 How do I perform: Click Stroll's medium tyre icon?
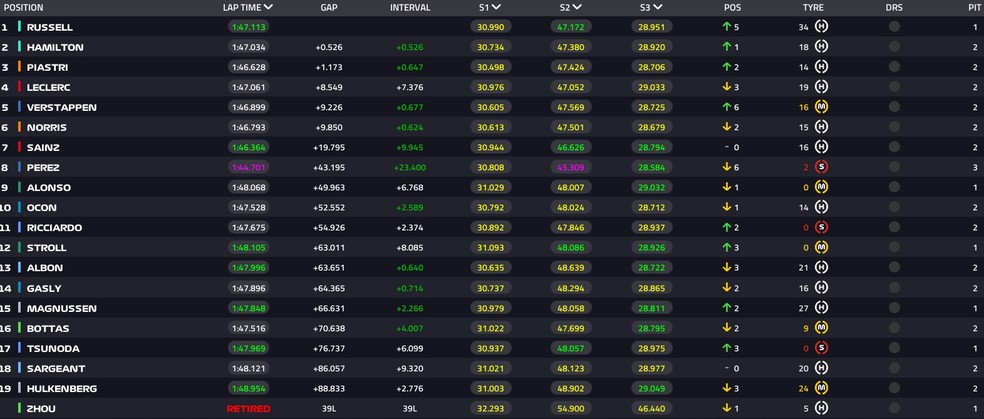point(821,247)
